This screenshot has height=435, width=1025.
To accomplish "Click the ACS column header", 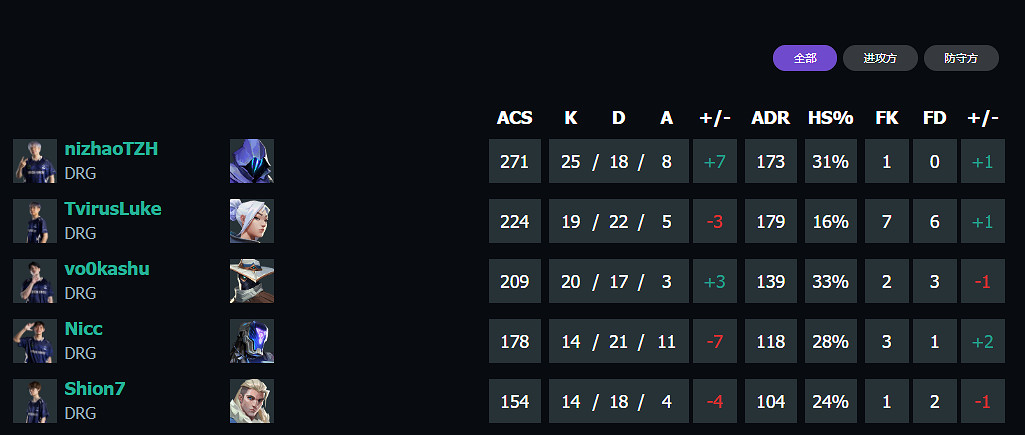I will click(x=515, y=118).
